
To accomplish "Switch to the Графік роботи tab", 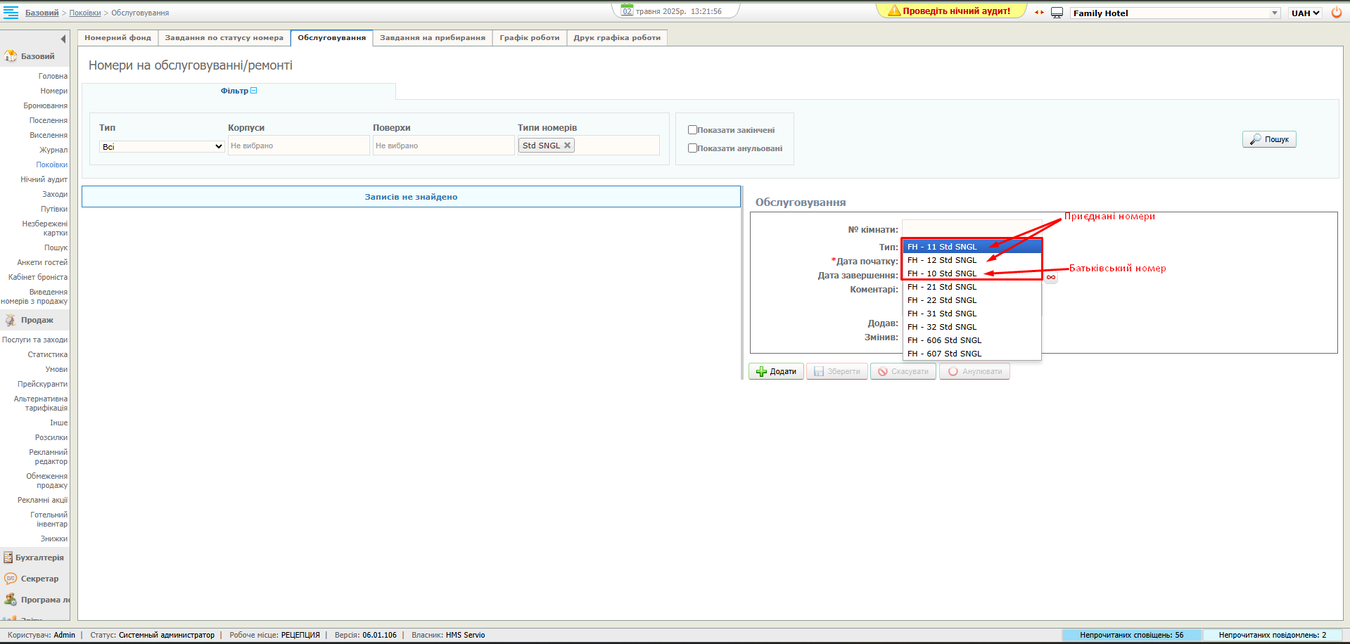I will point(530,37).
